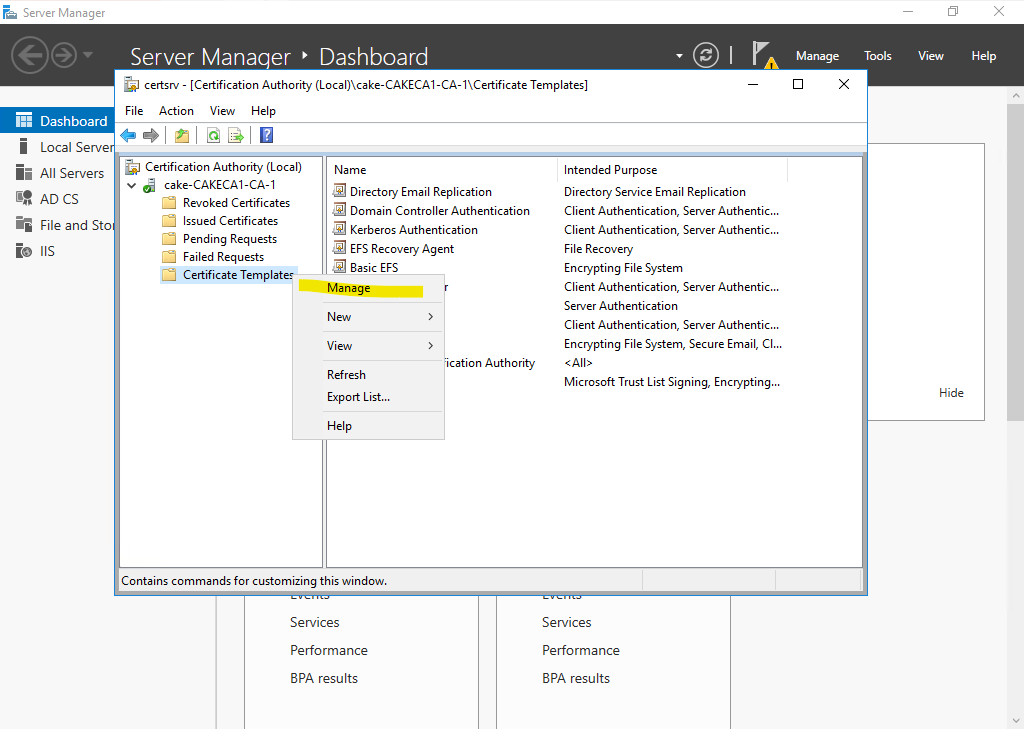Click EFS Recovery Agent template icon

point(339,248)
